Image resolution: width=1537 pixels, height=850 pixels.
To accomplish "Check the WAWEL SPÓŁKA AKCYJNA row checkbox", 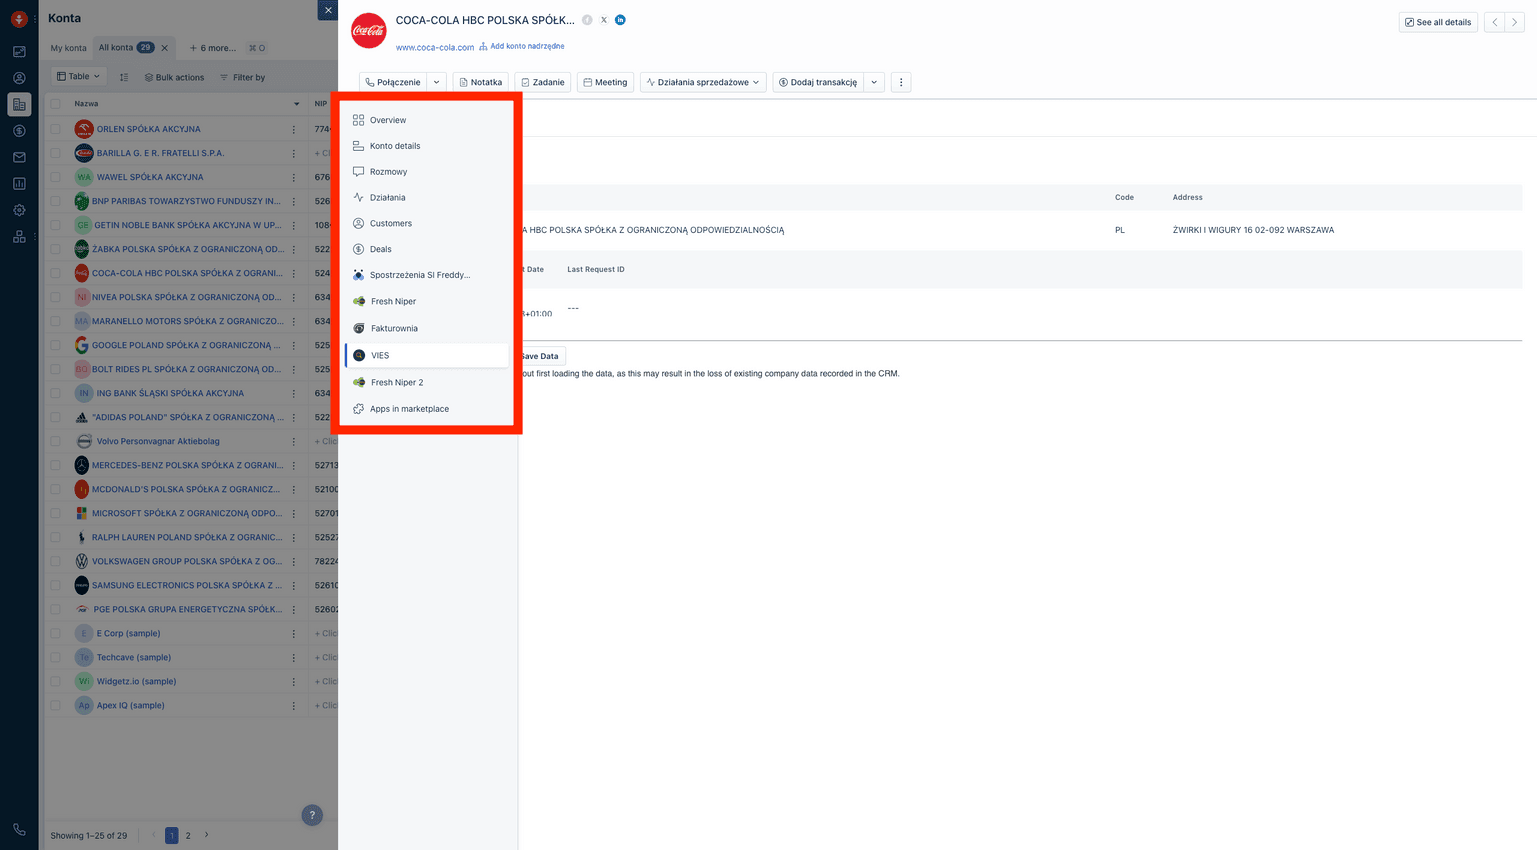I will tap(56, 177).
